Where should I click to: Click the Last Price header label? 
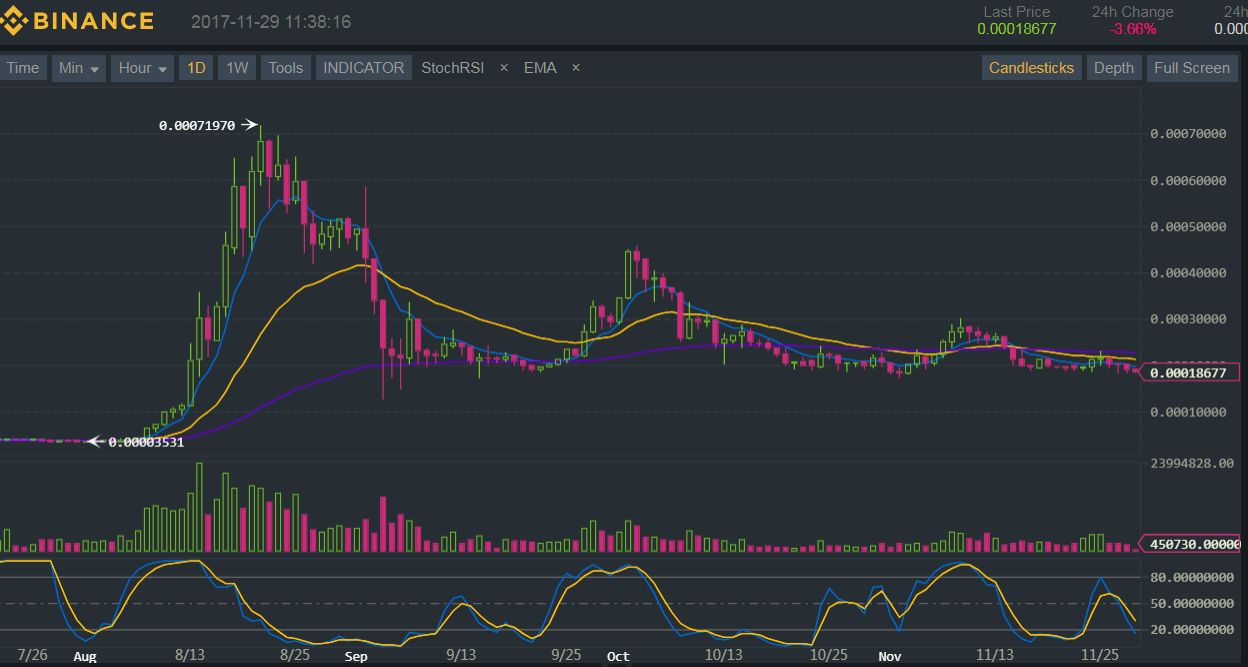point(1017,12)
